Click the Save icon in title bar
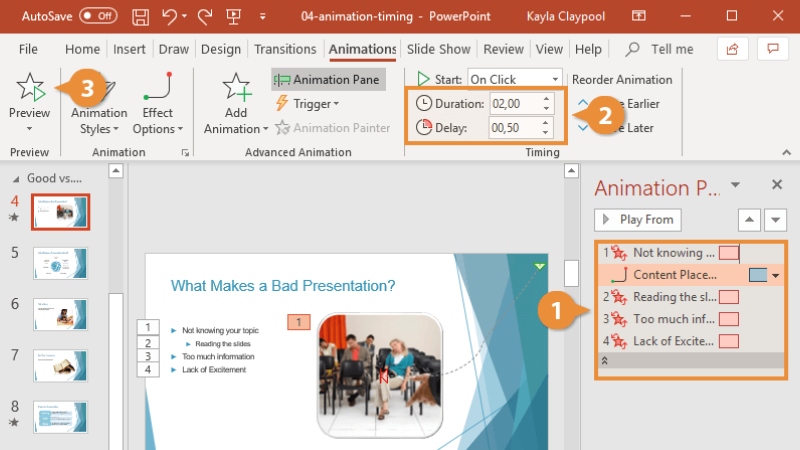The height and width of the screenshot is (450, 800). pos(140,16)
